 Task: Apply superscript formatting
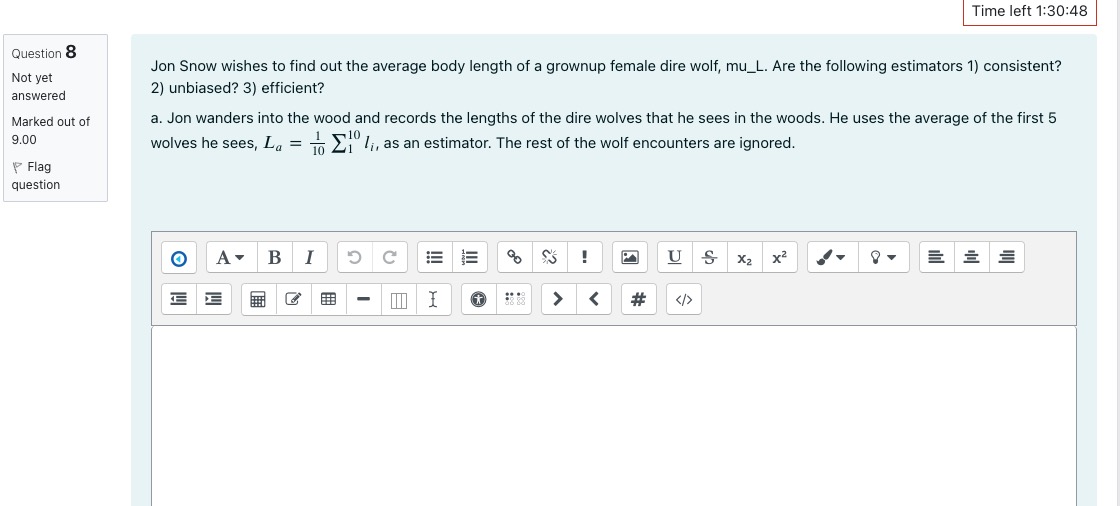[x=779, y=258]
